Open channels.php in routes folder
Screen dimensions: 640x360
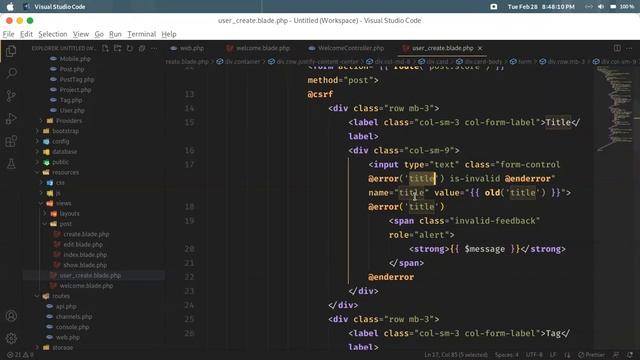tap(74, 316)
